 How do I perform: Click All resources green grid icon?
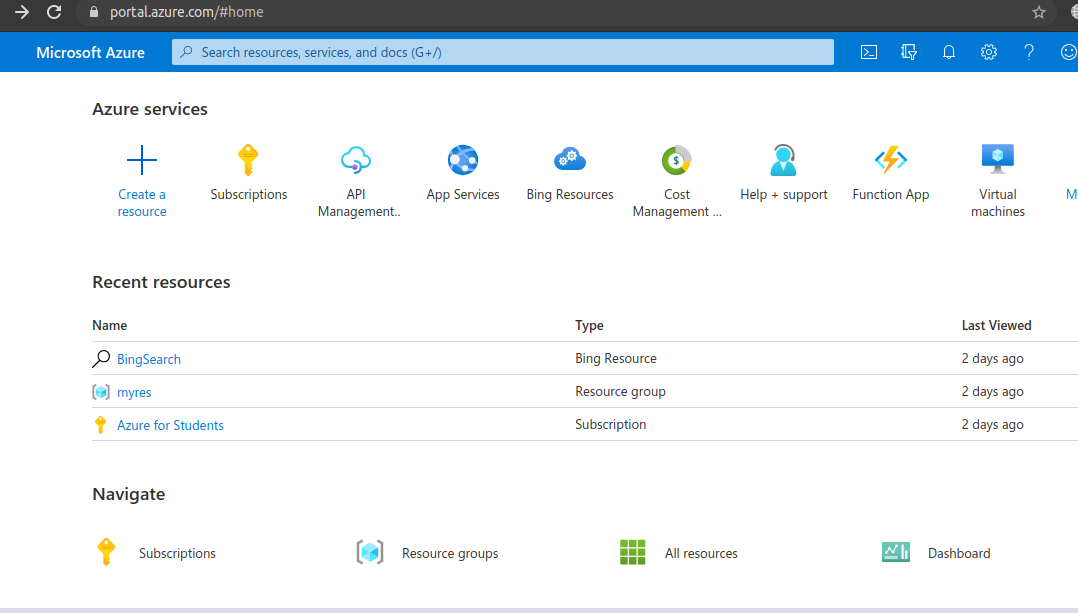632,552
